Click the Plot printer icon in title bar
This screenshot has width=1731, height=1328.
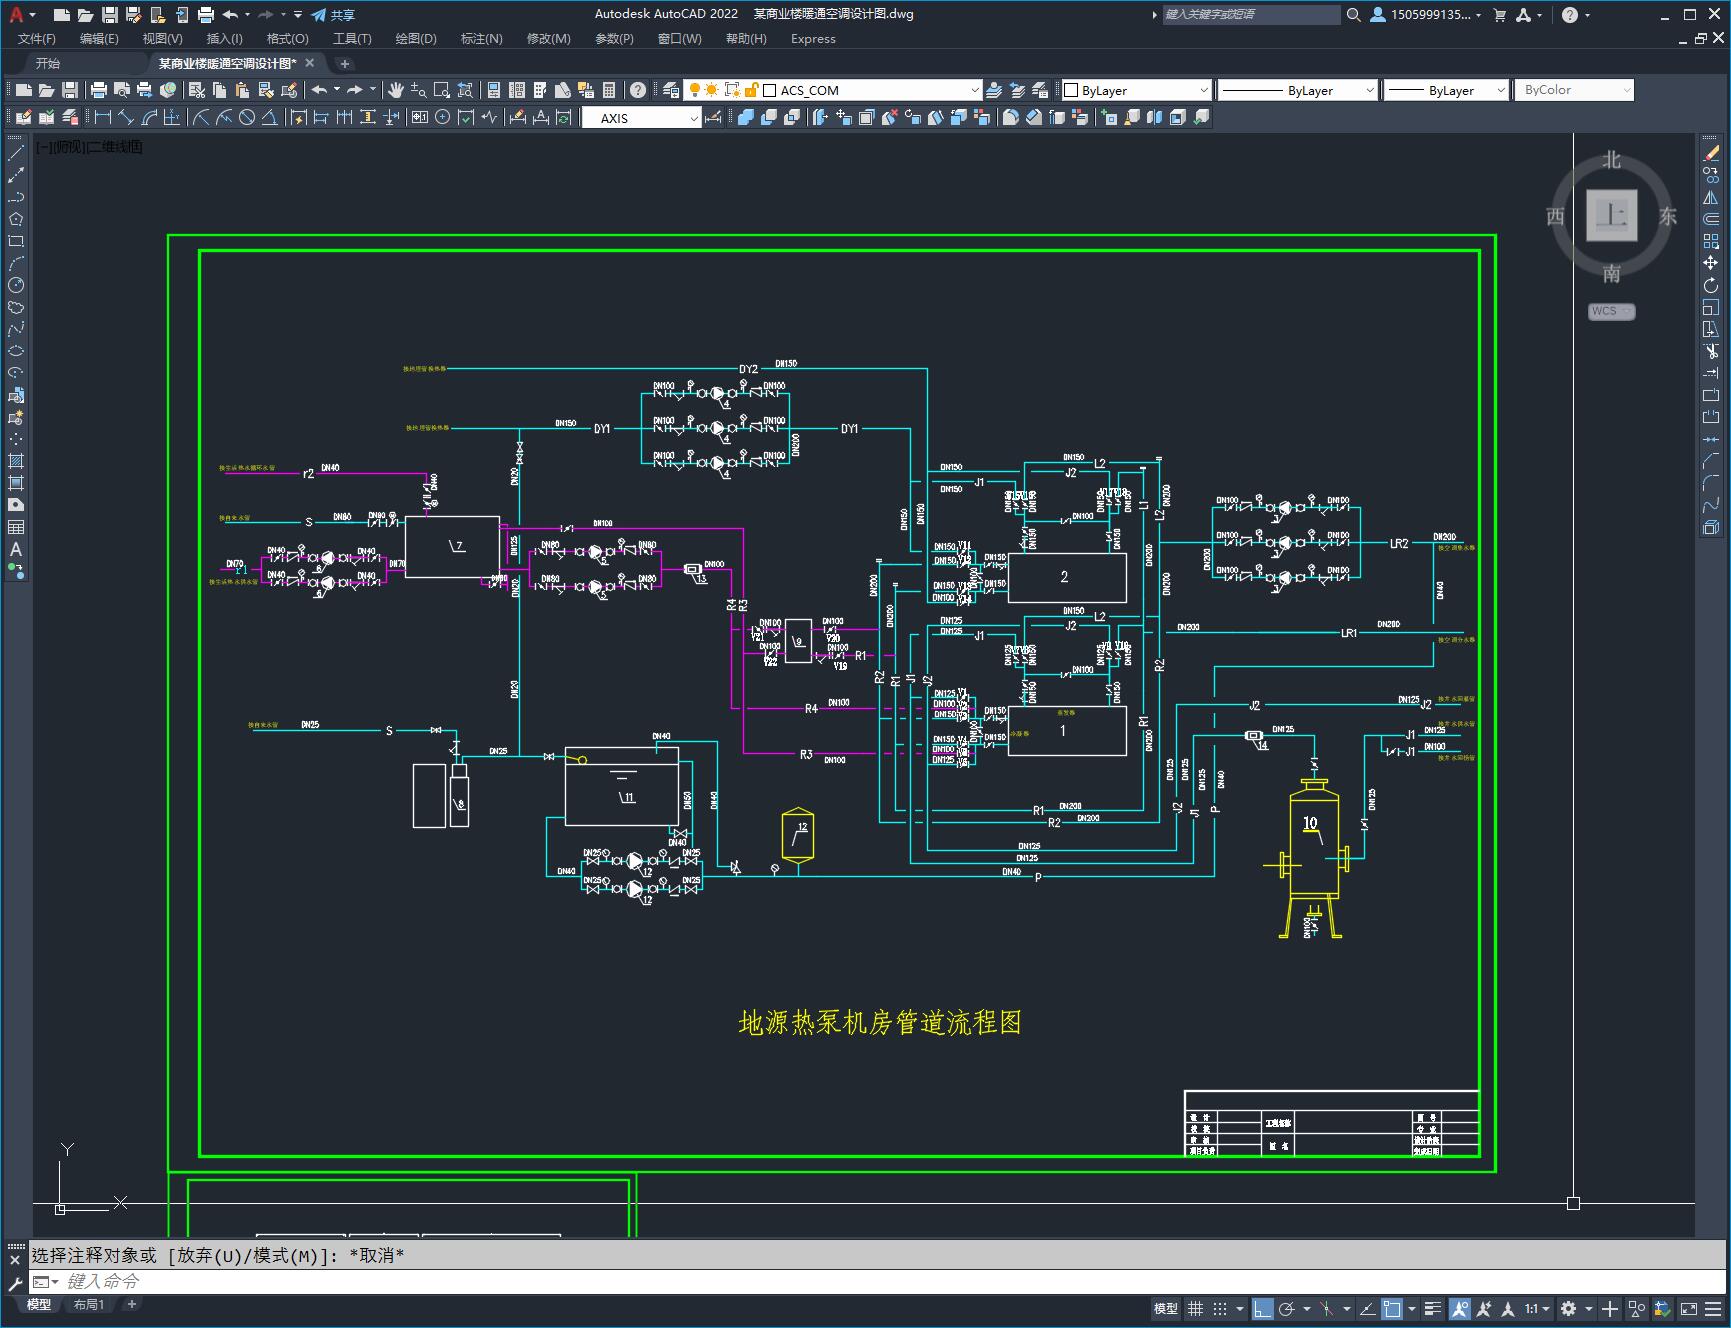206,14
